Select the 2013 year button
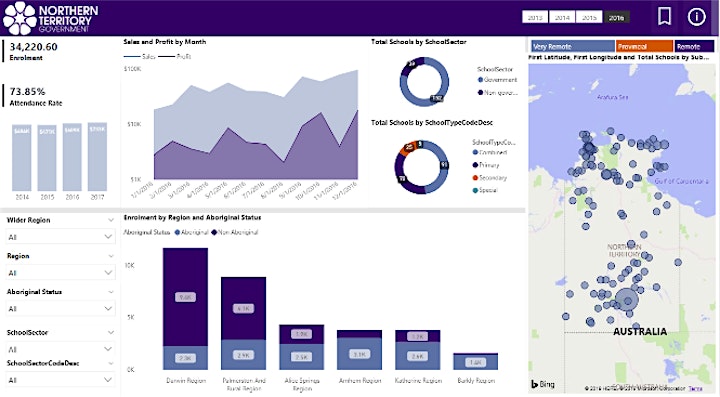This screenshot has width=720, height=397. click(x=535, y=17)
